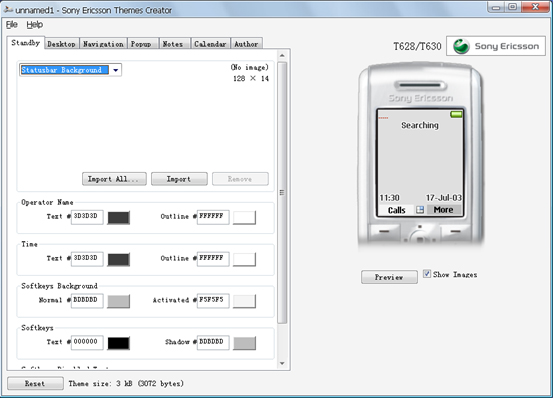
Task: Click the scrollbar down arrow
Action: tap(282, 363)
